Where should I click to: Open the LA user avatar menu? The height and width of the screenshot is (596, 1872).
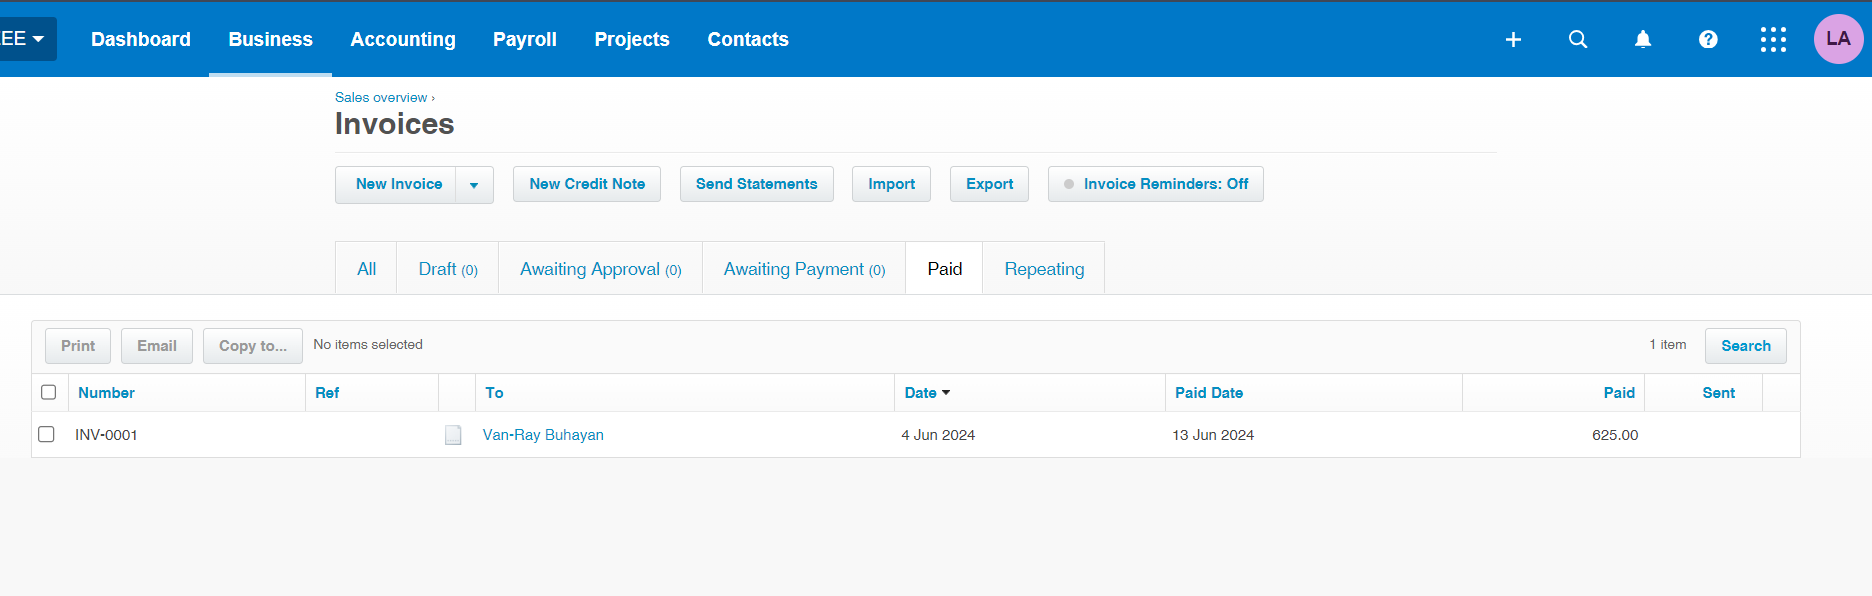tap(1838, 39)
